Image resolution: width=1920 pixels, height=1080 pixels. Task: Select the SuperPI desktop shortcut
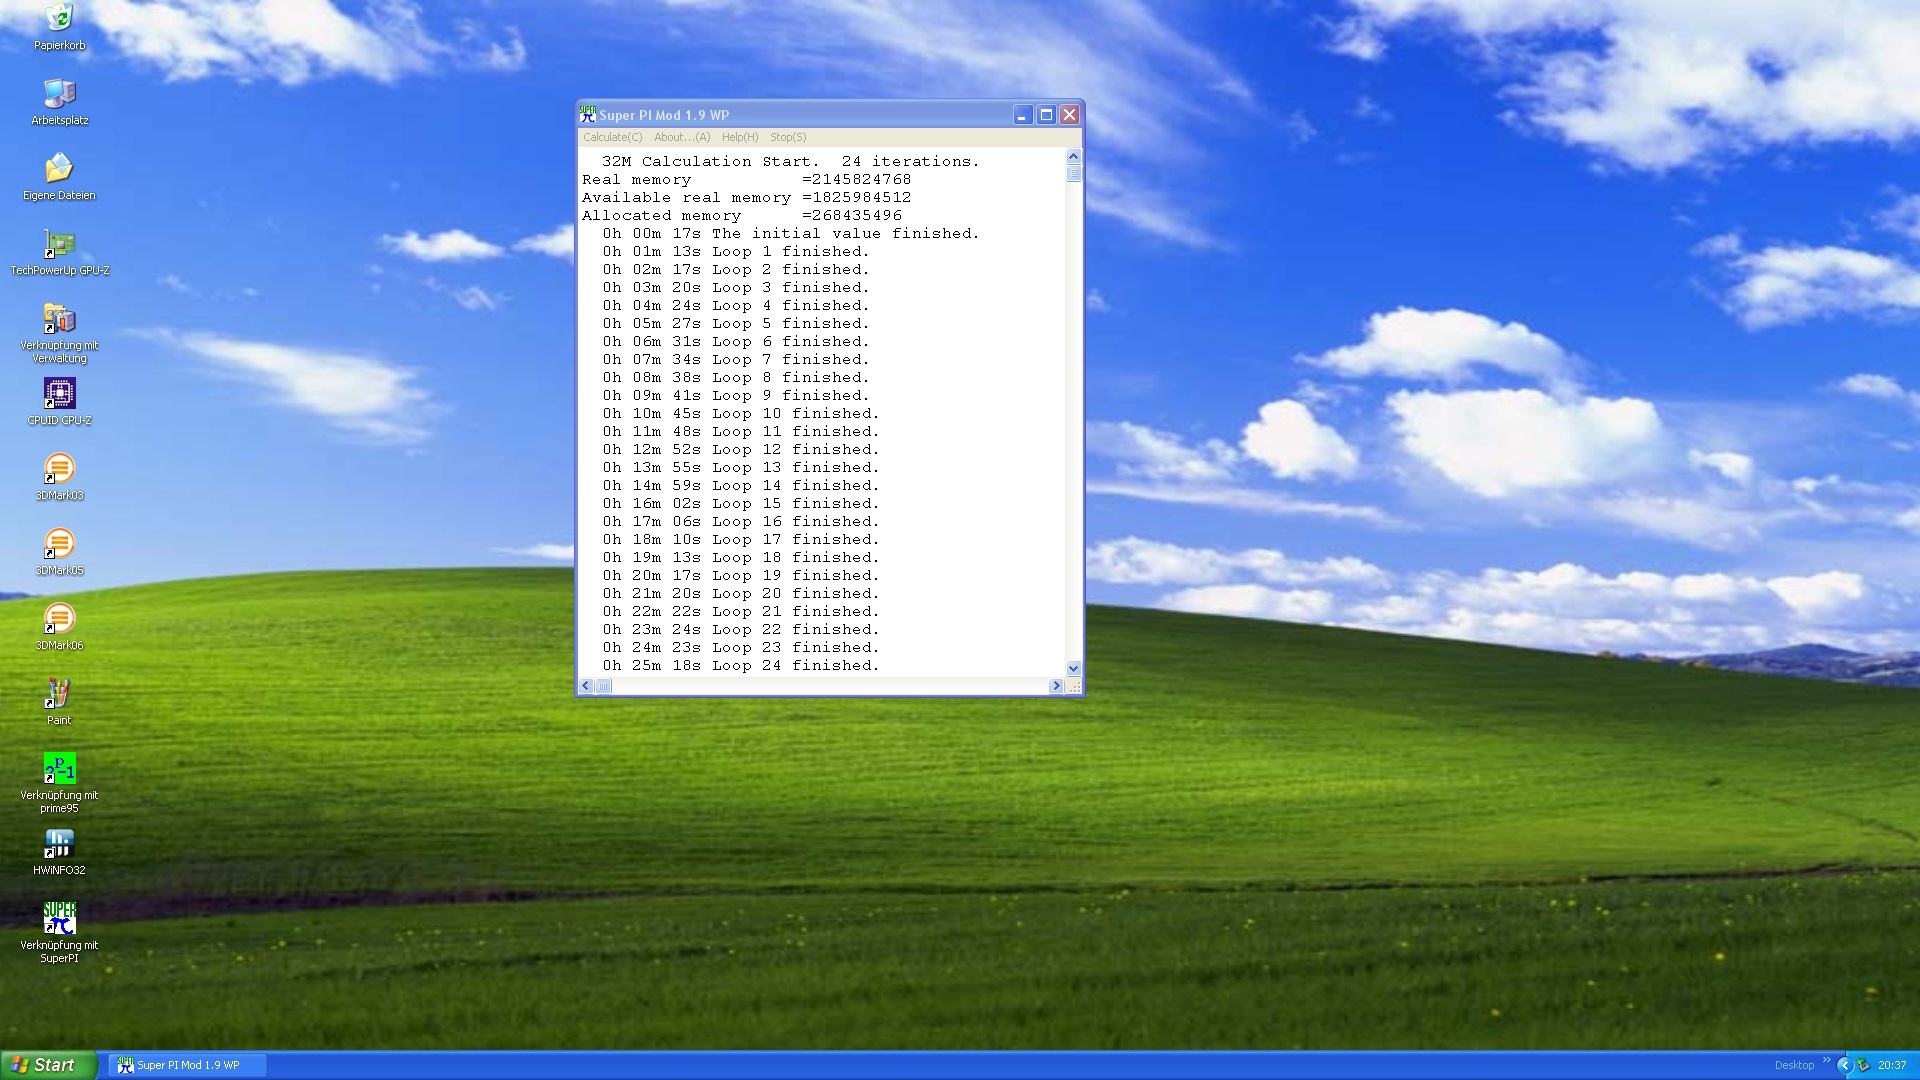click(x=59, y=919)
